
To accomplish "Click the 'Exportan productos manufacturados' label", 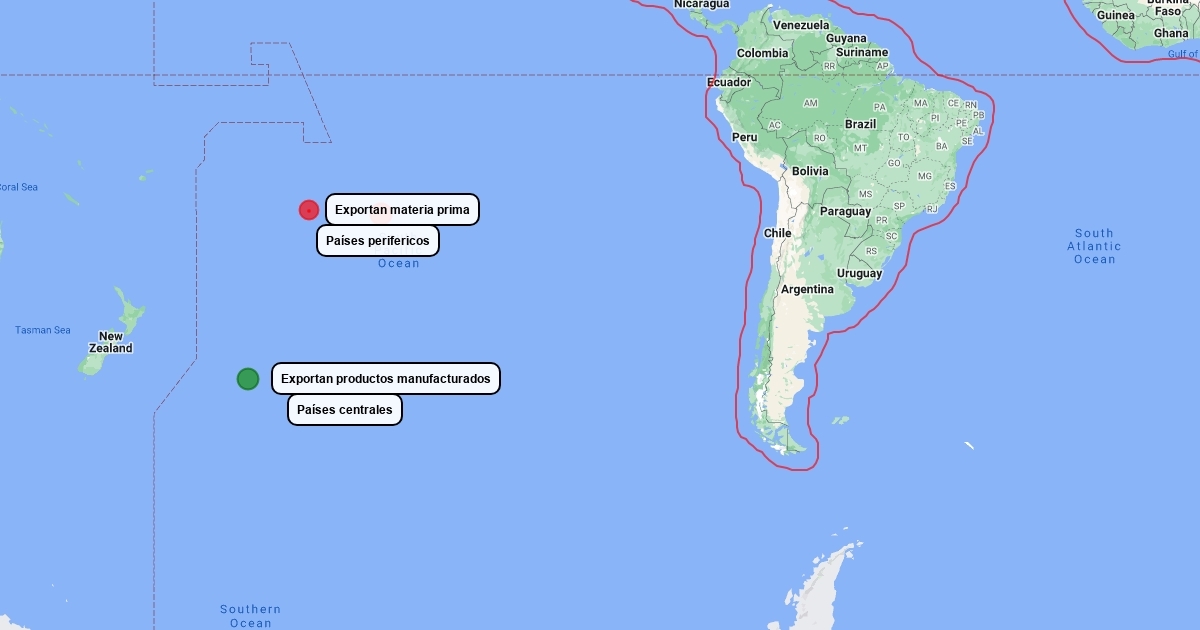I will click(x=386, y=379).
